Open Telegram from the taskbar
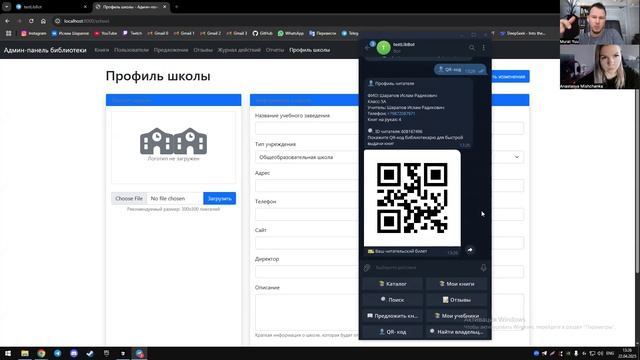Screen dimensions: 640x360 (x=58, y=353)
